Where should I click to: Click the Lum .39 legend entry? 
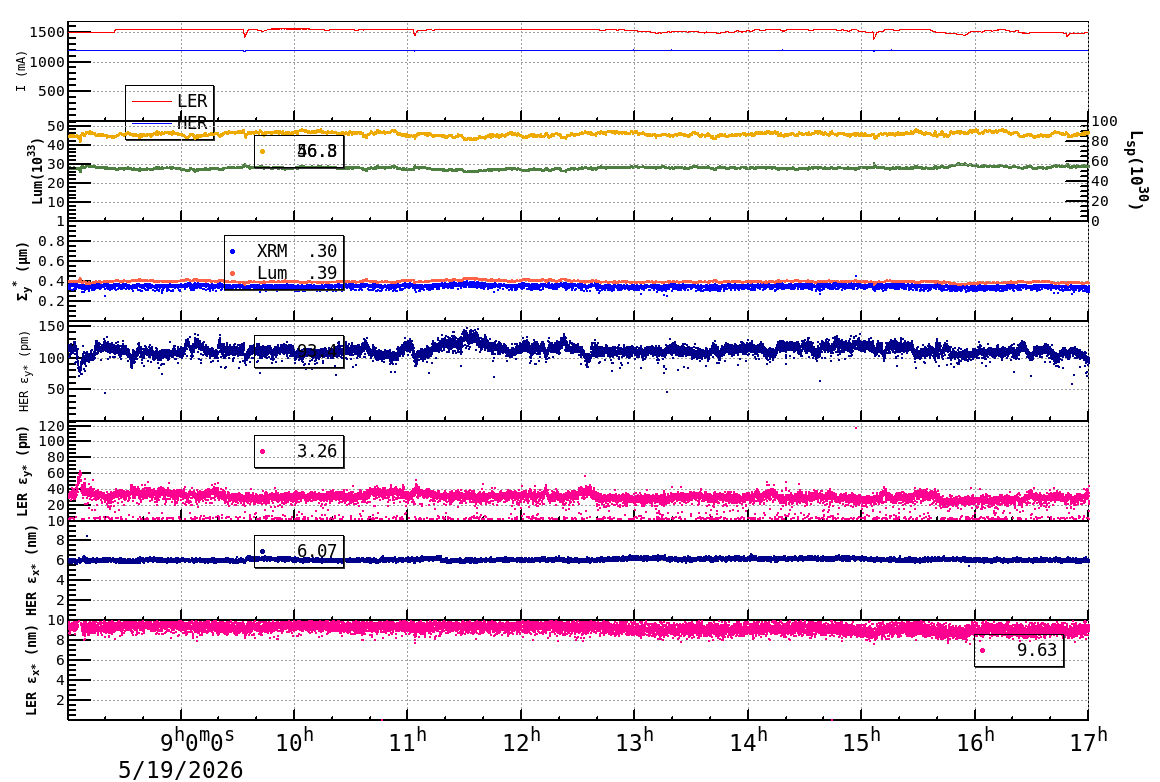(x=284, y=273)
